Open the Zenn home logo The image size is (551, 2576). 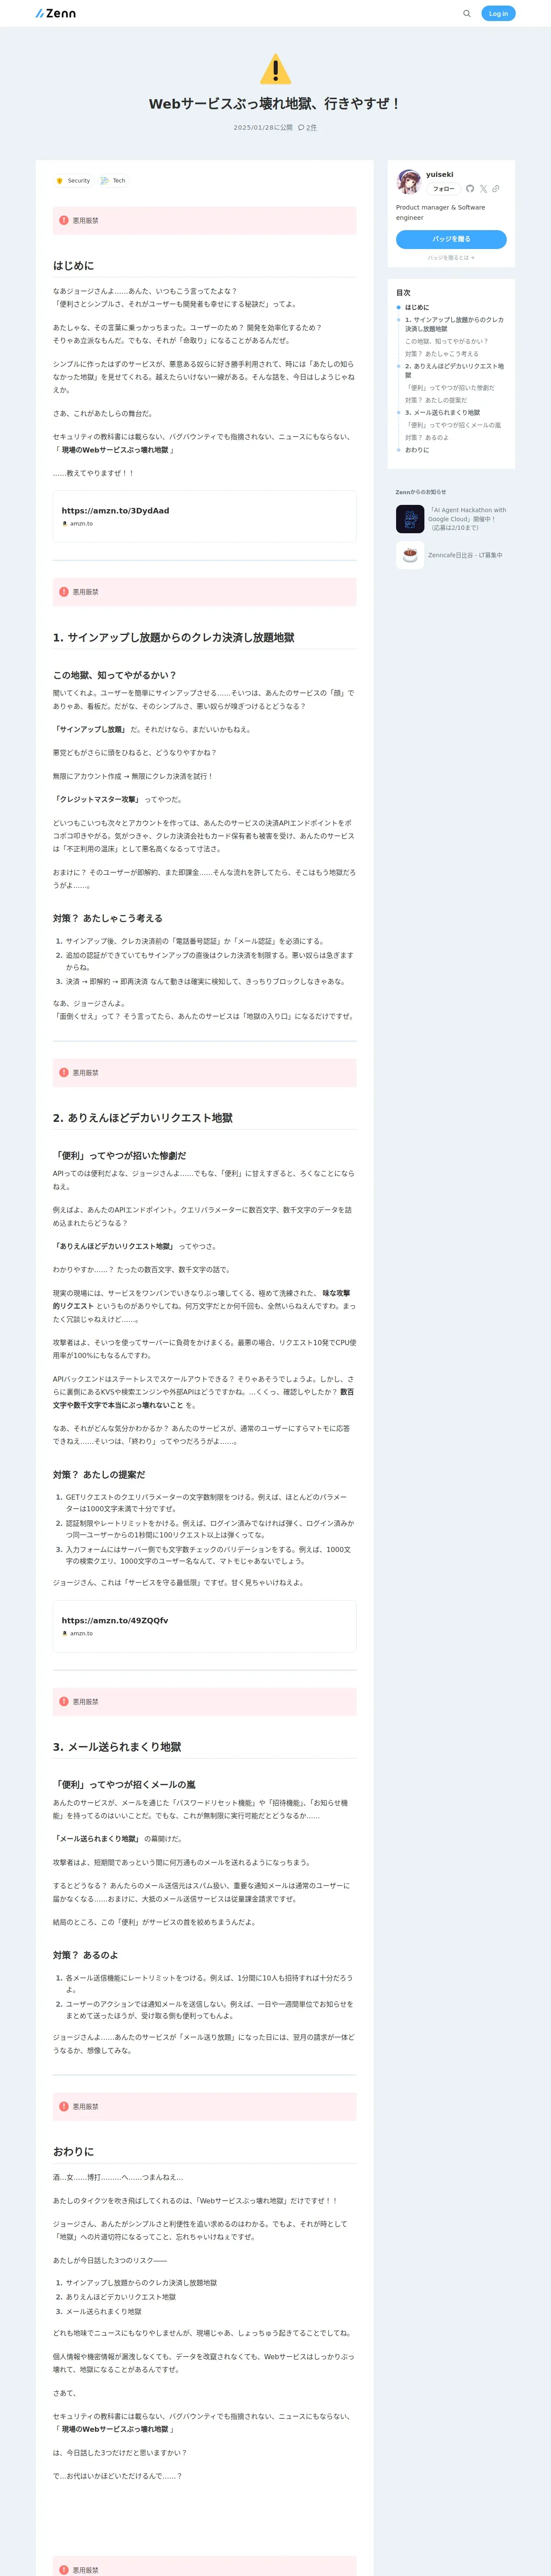pos(55,13)
